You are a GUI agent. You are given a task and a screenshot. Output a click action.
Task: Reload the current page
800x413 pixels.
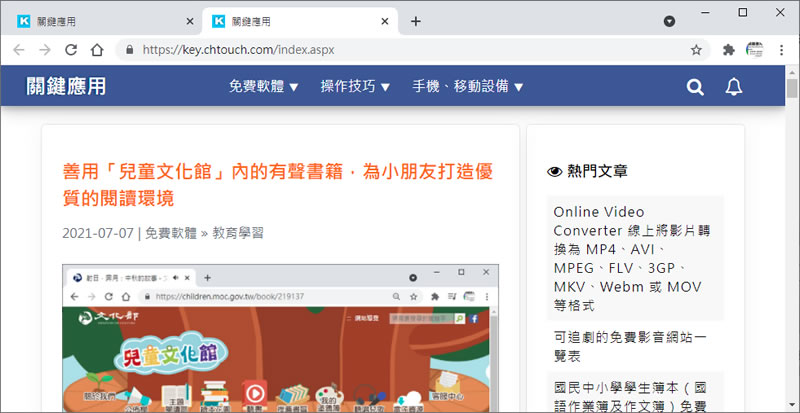coord(71,50)
